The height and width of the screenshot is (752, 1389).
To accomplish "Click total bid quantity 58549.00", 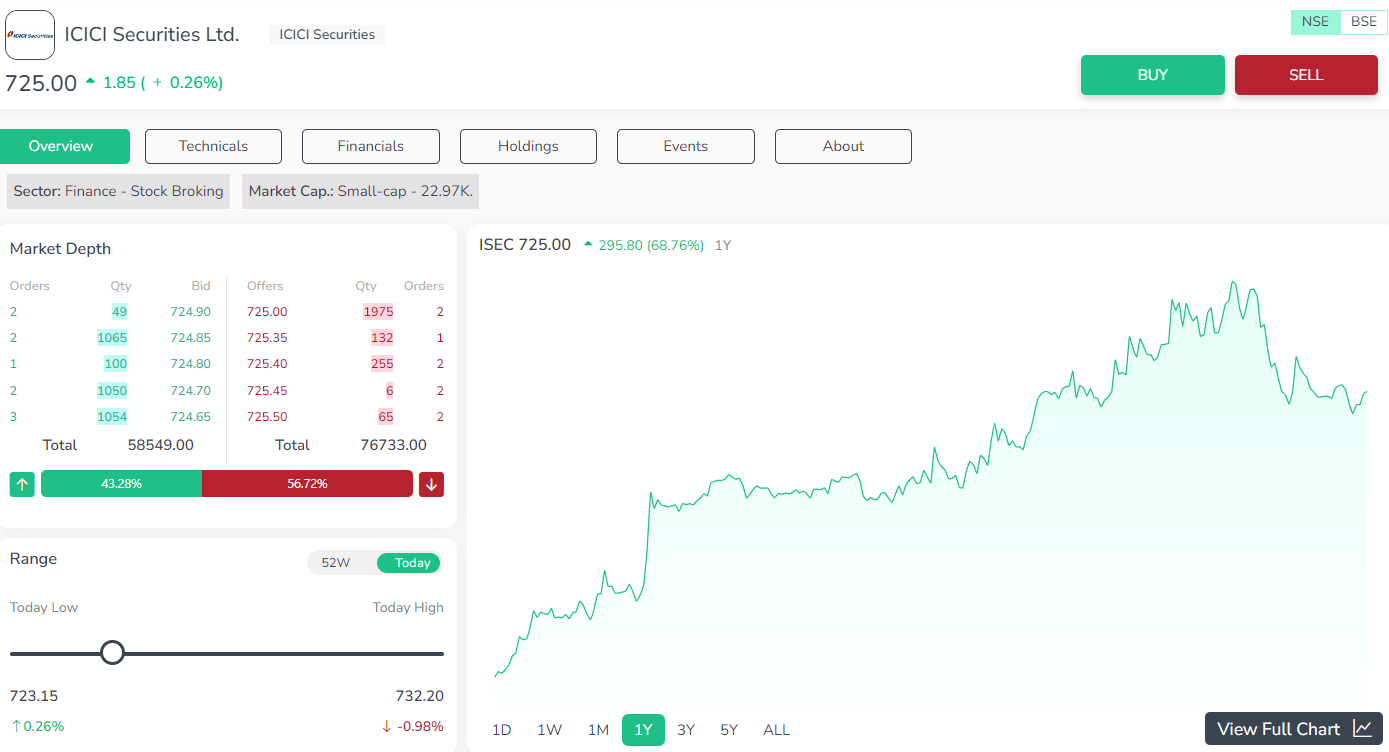I will [161, 445].
